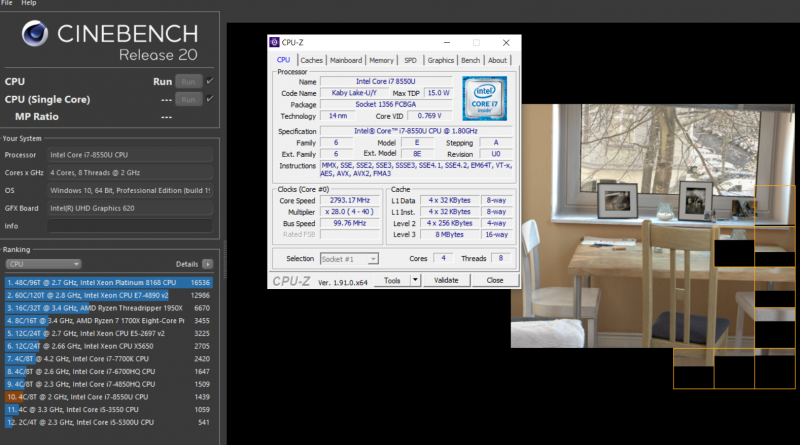Click the Run button for the CPU test
Screen dimensions: 800x445
coord(187,81)
